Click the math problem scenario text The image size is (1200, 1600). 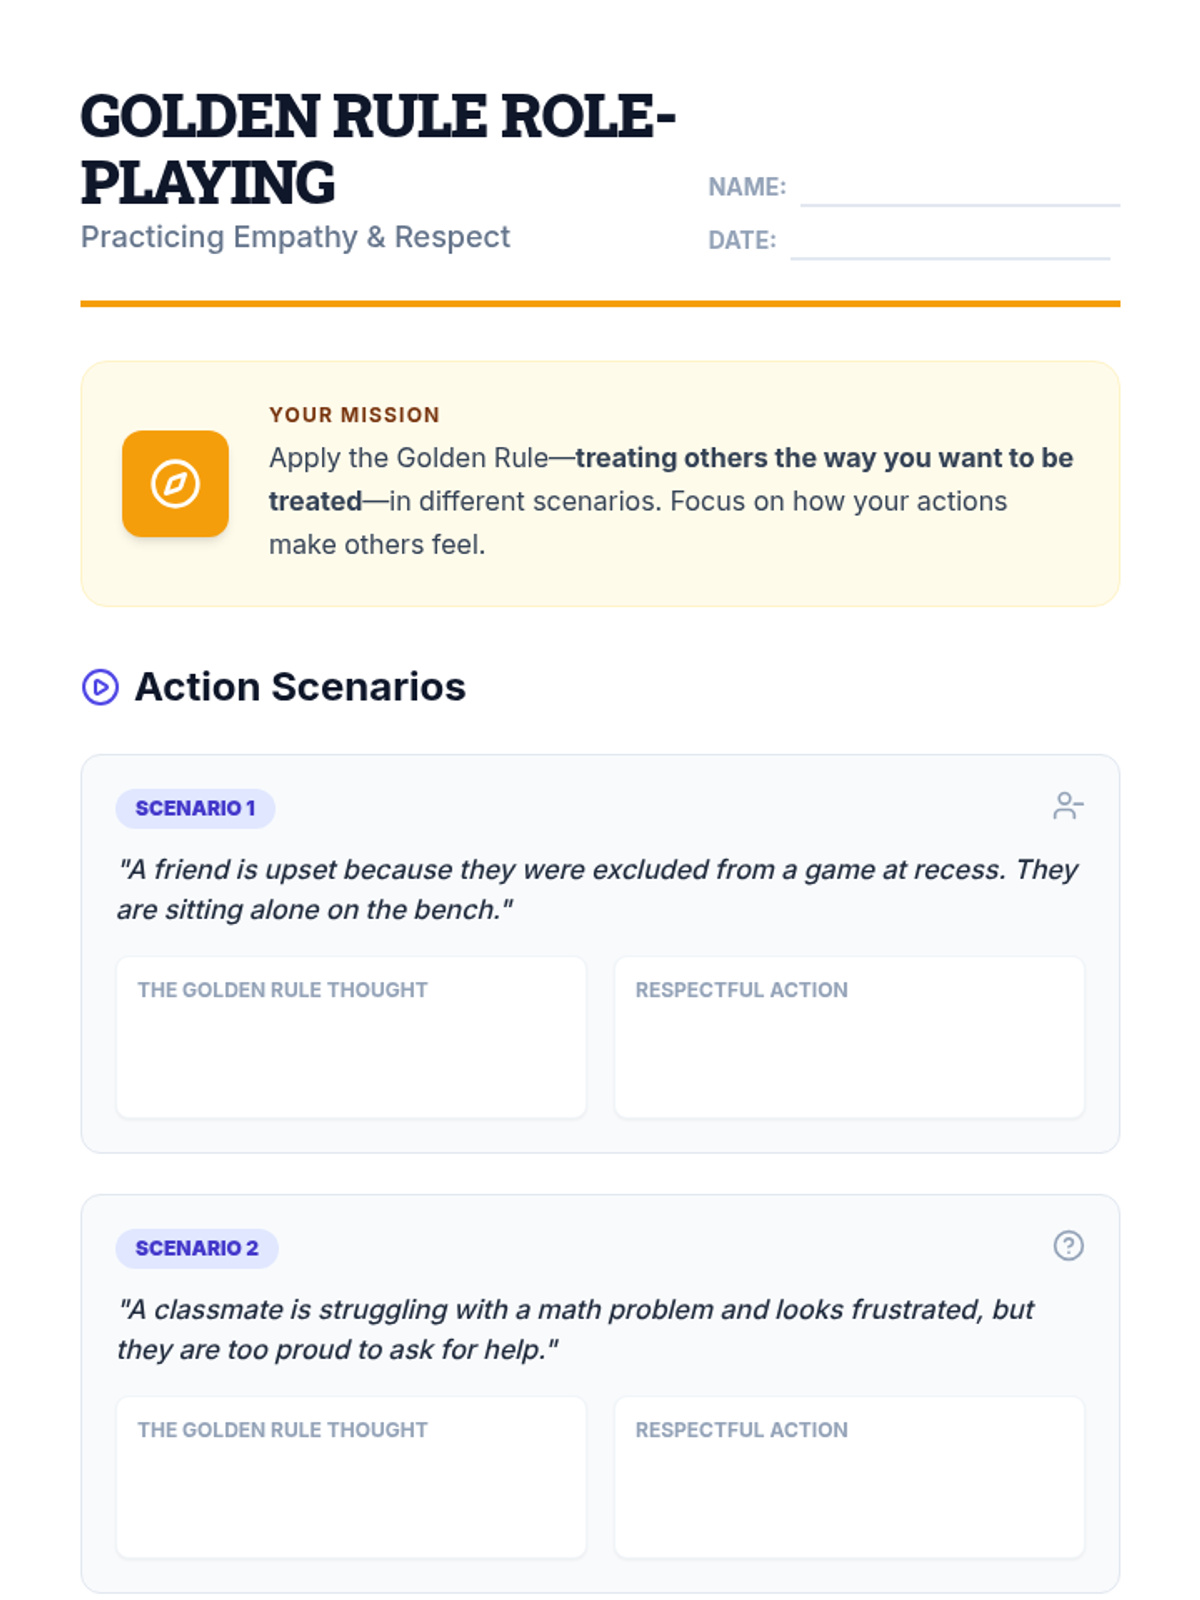tap(575, 1329)
